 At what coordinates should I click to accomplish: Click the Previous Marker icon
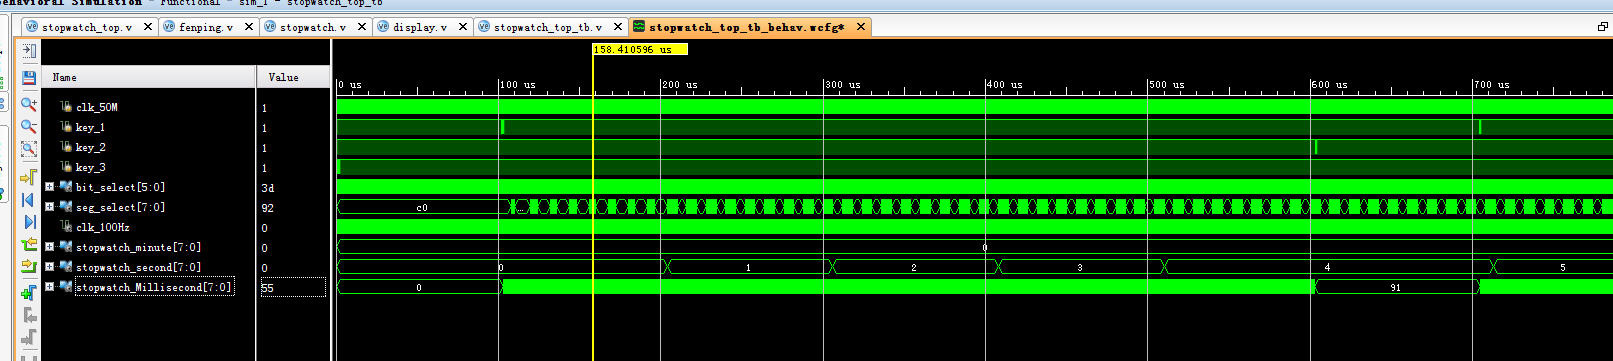29,315
